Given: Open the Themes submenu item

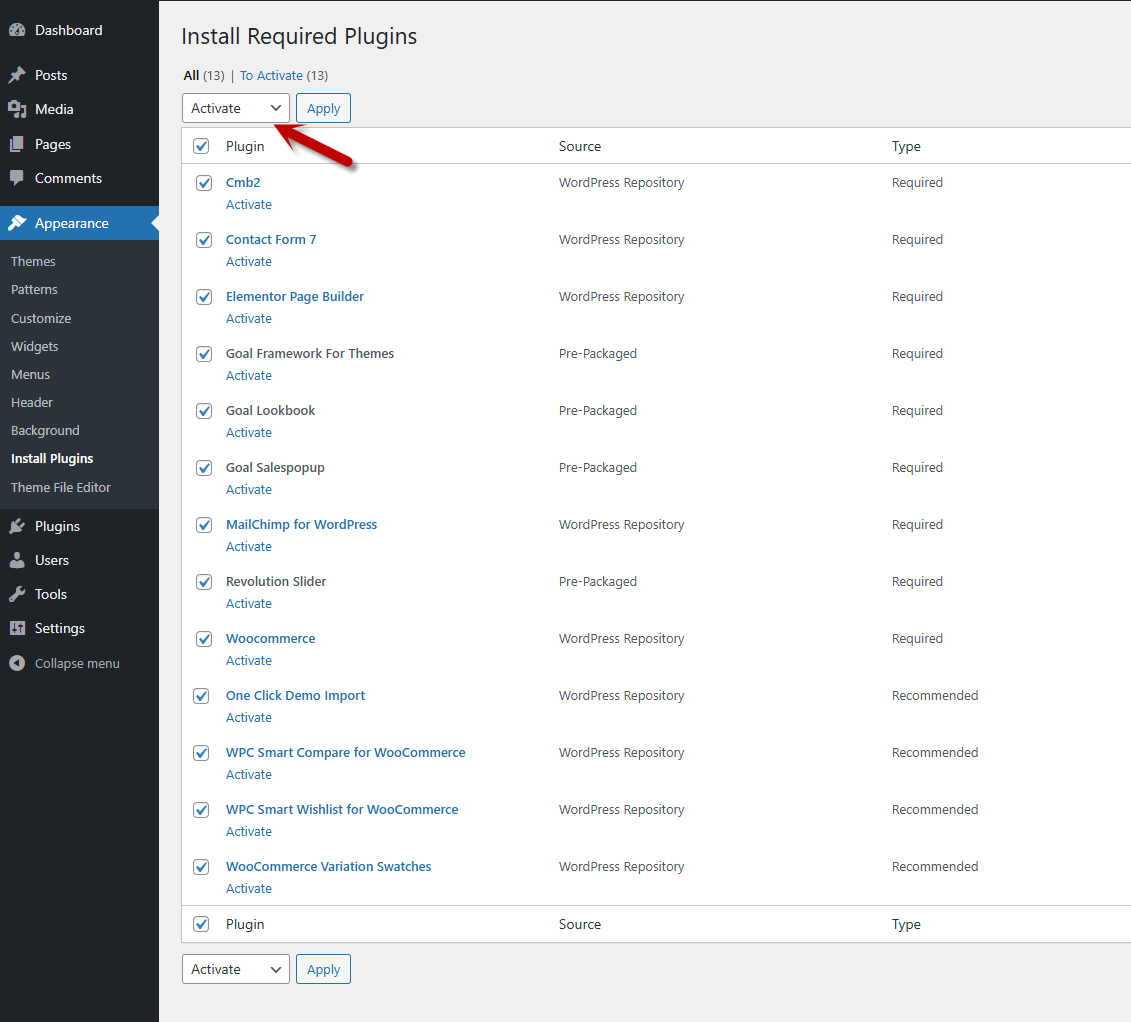Looking at the screenshot, I should pos(33,261).
